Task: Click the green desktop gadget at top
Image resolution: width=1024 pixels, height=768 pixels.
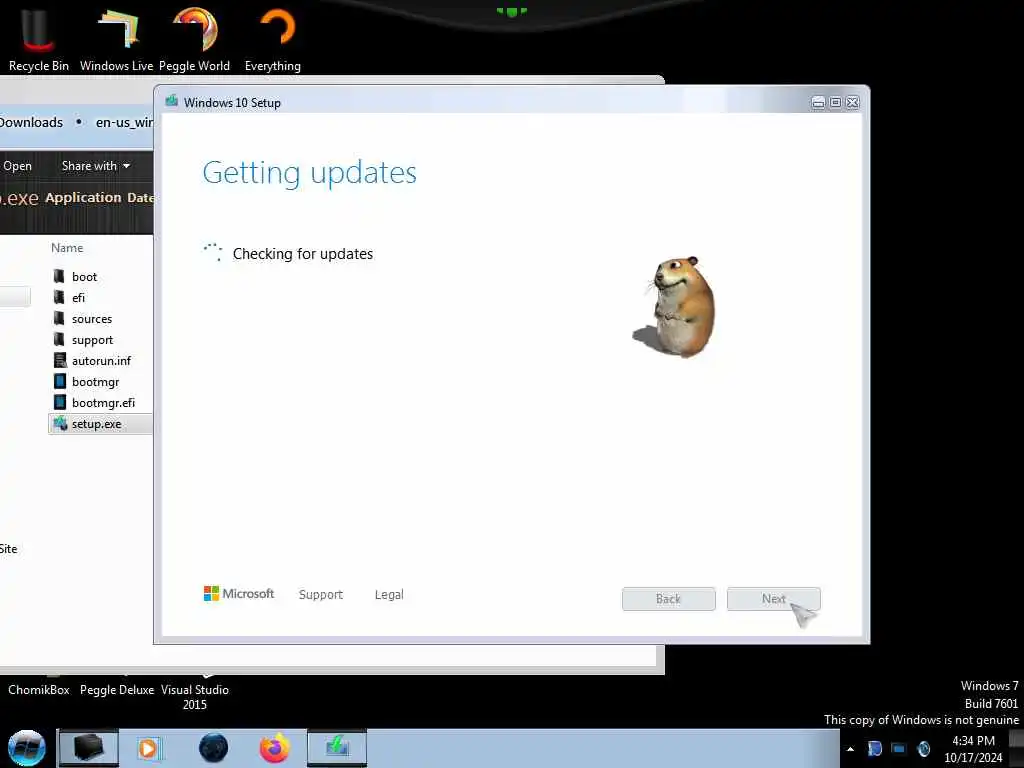Action: click(511, 12)
